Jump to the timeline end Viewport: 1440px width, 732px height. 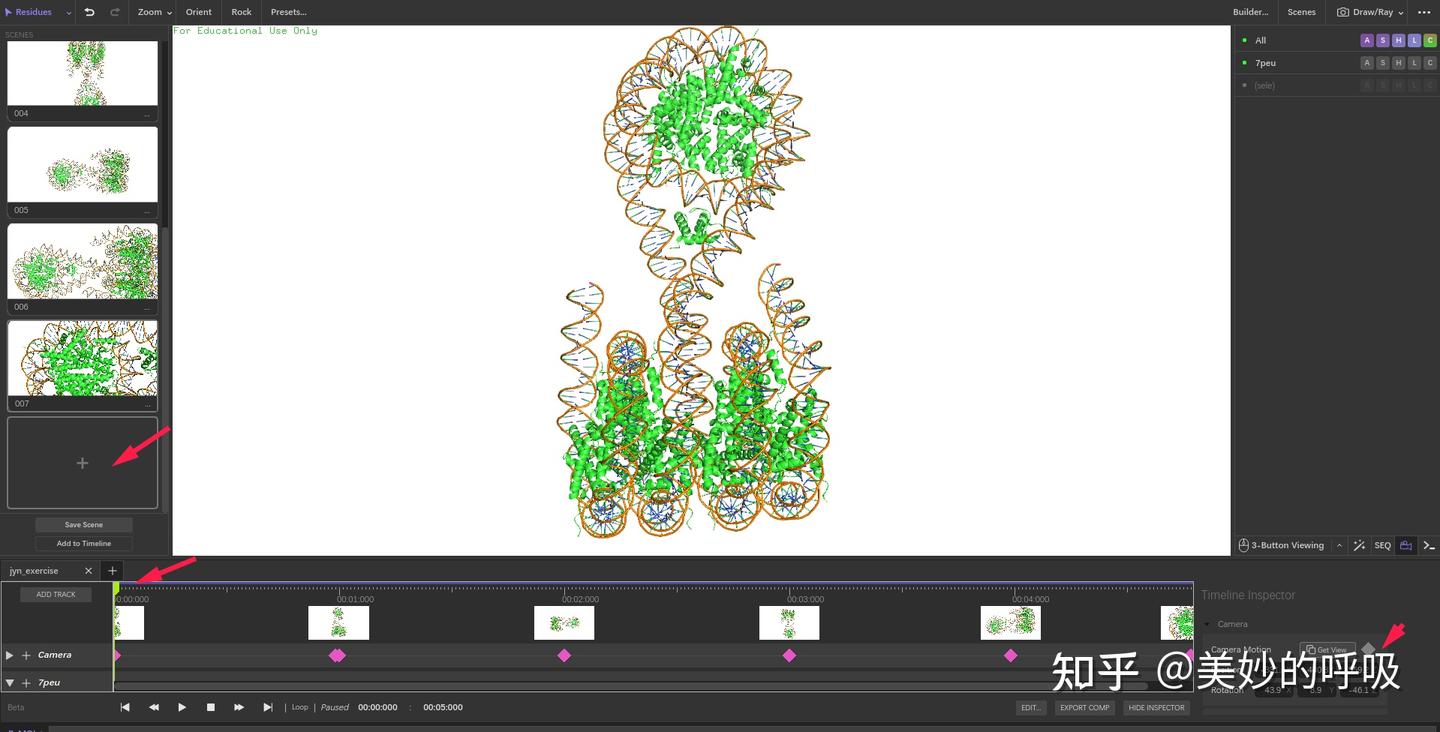[x=268, y=707]
